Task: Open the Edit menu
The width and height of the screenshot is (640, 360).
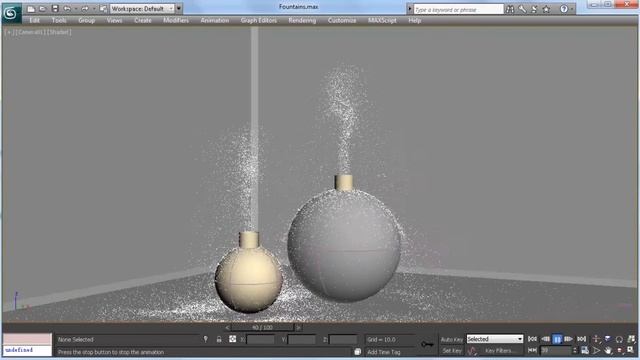Action: pos(35,20)
